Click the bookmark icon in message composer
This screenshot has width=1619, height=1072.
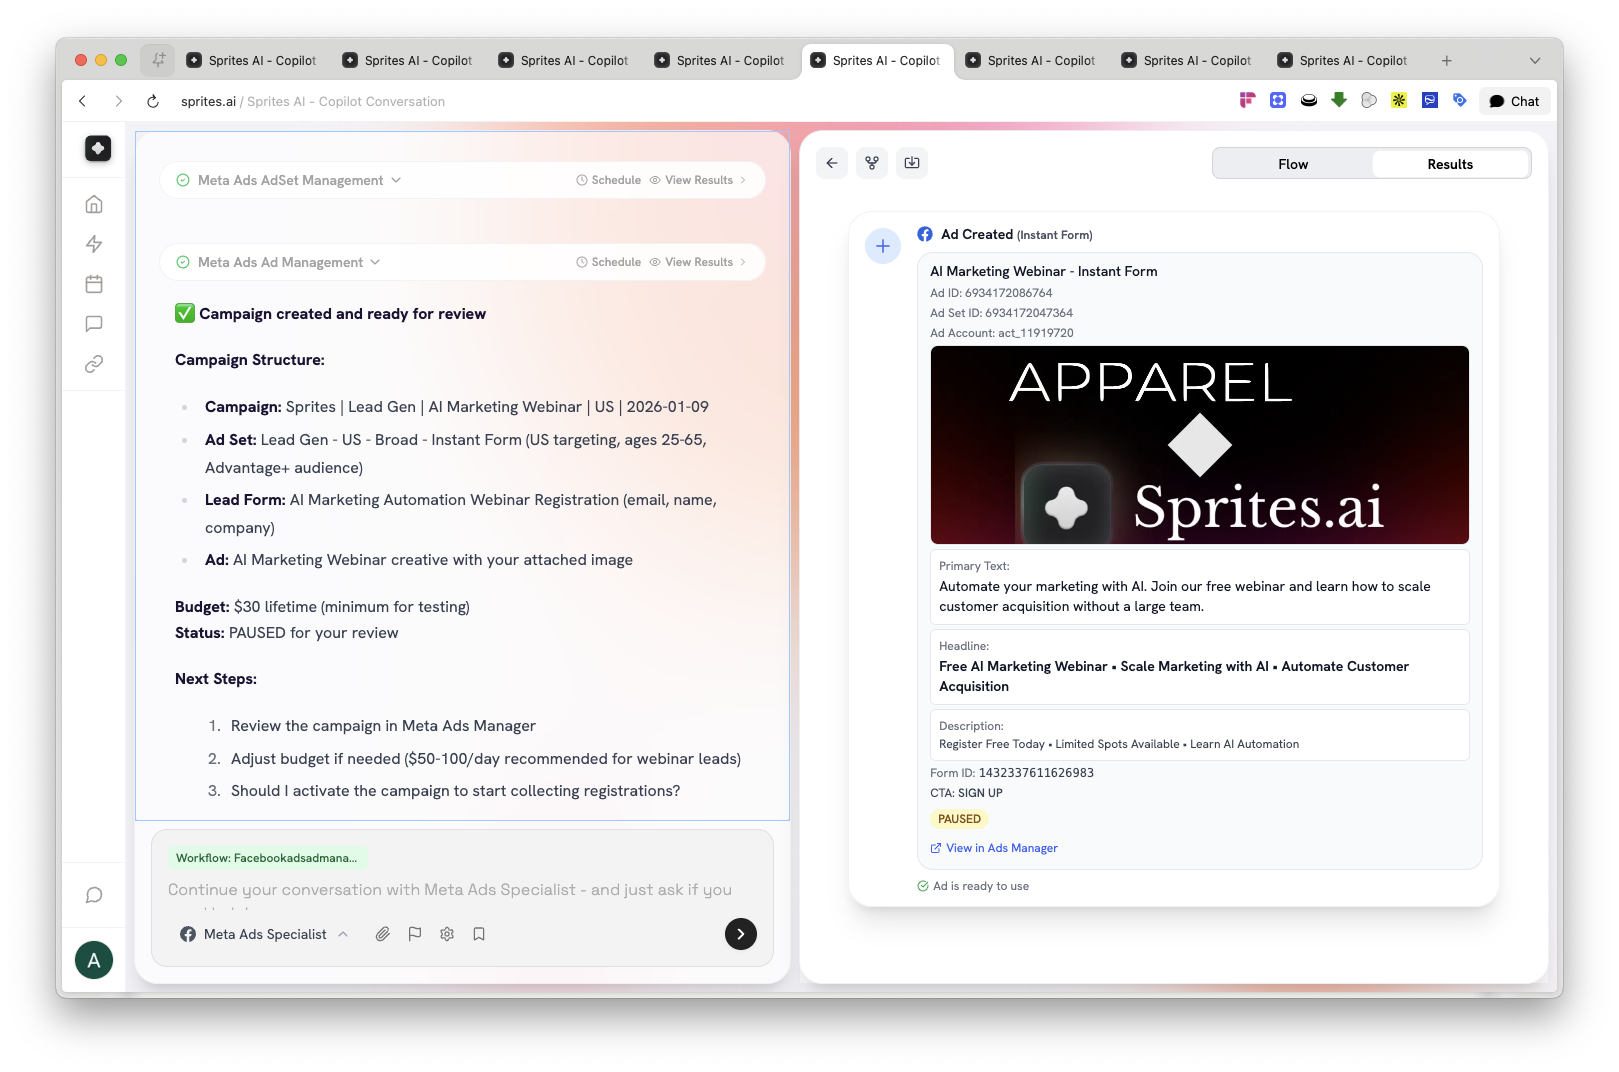click(x=479, y=934)
